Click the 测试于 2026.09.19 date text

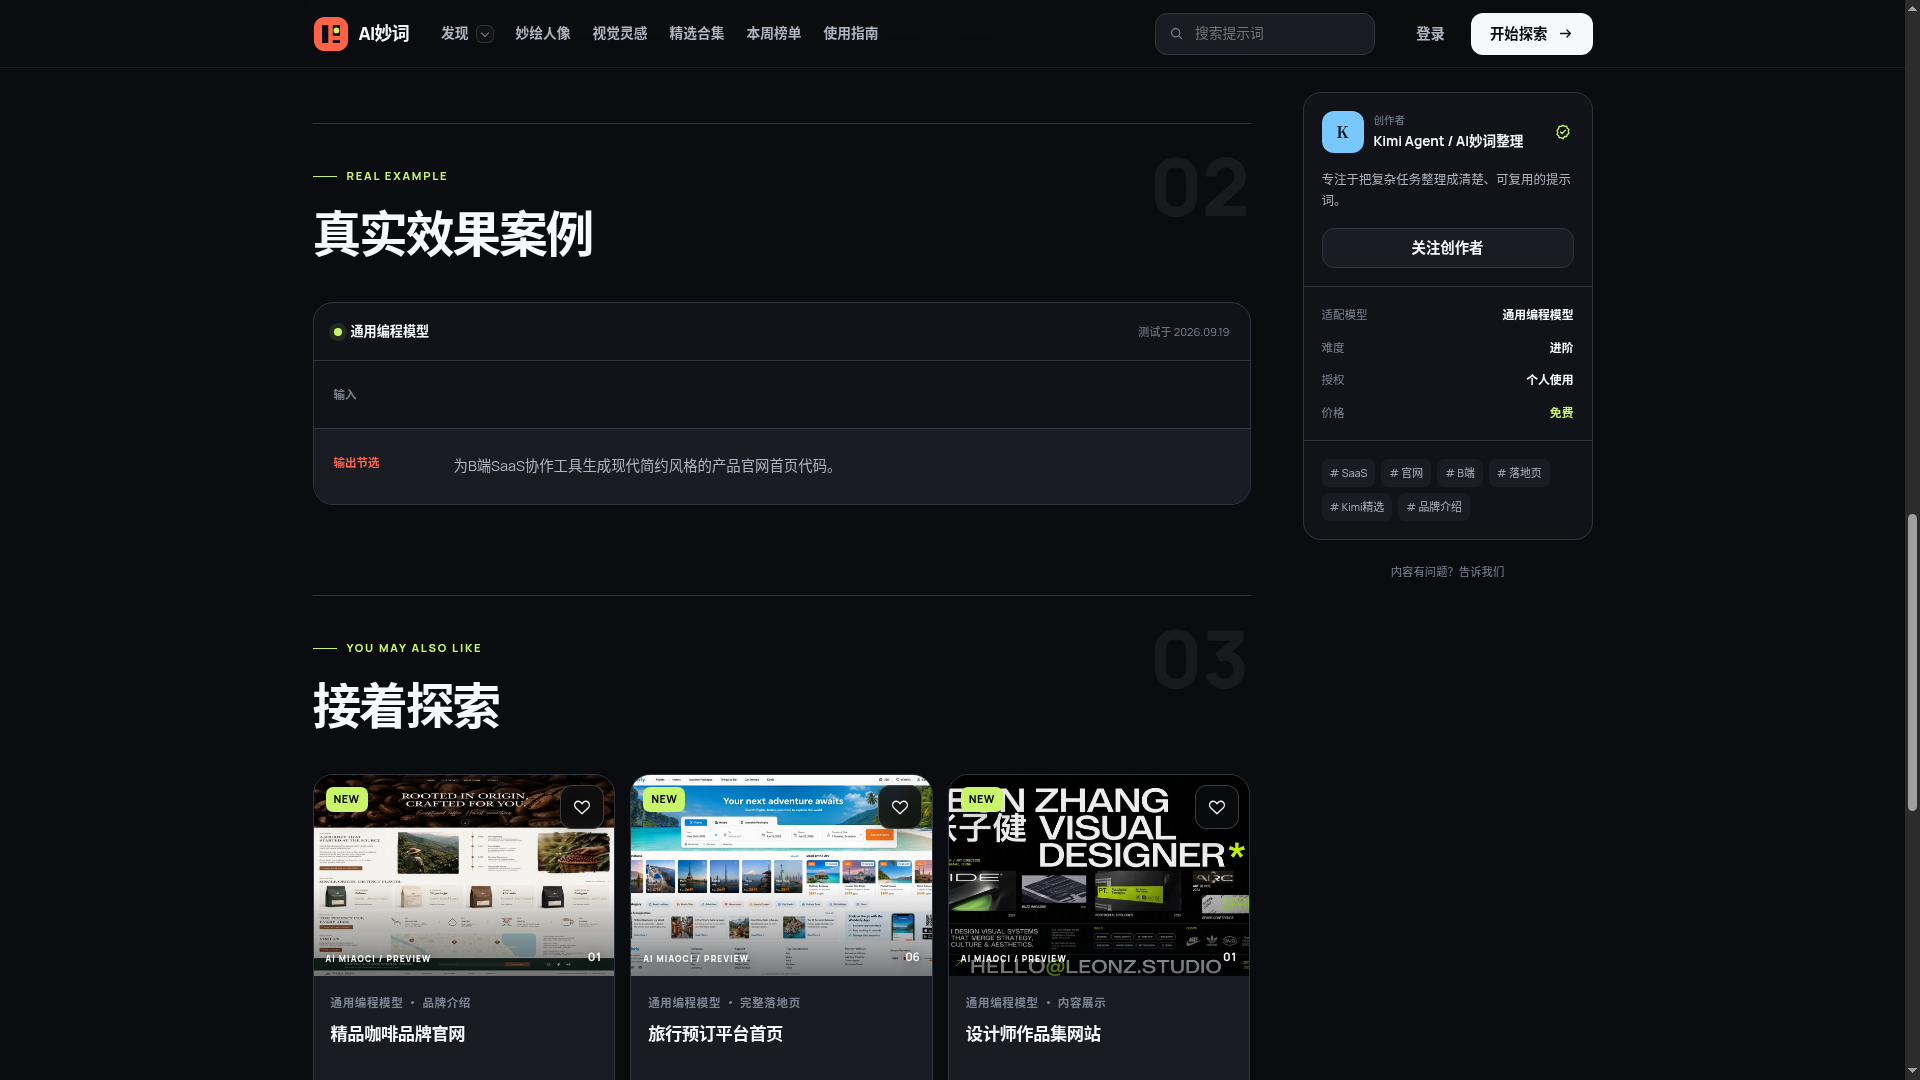coord(1184,332)
